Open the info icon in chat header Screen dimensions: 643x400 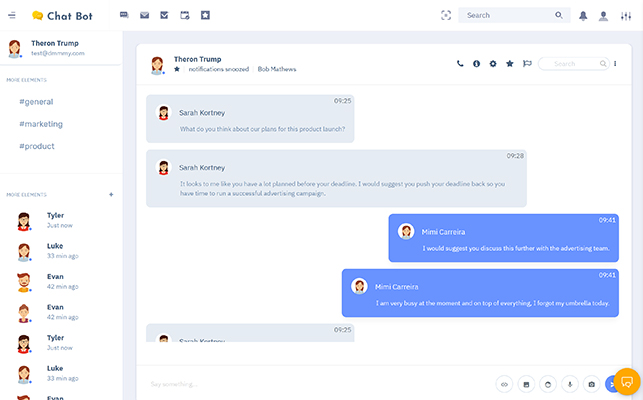(476, 64)
